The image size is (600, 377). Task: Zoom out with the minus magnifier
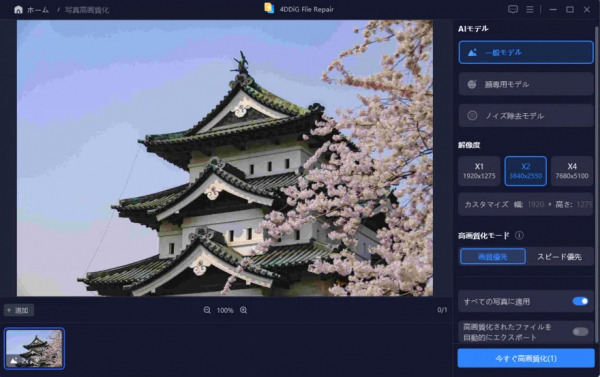[x=207, y=310]
